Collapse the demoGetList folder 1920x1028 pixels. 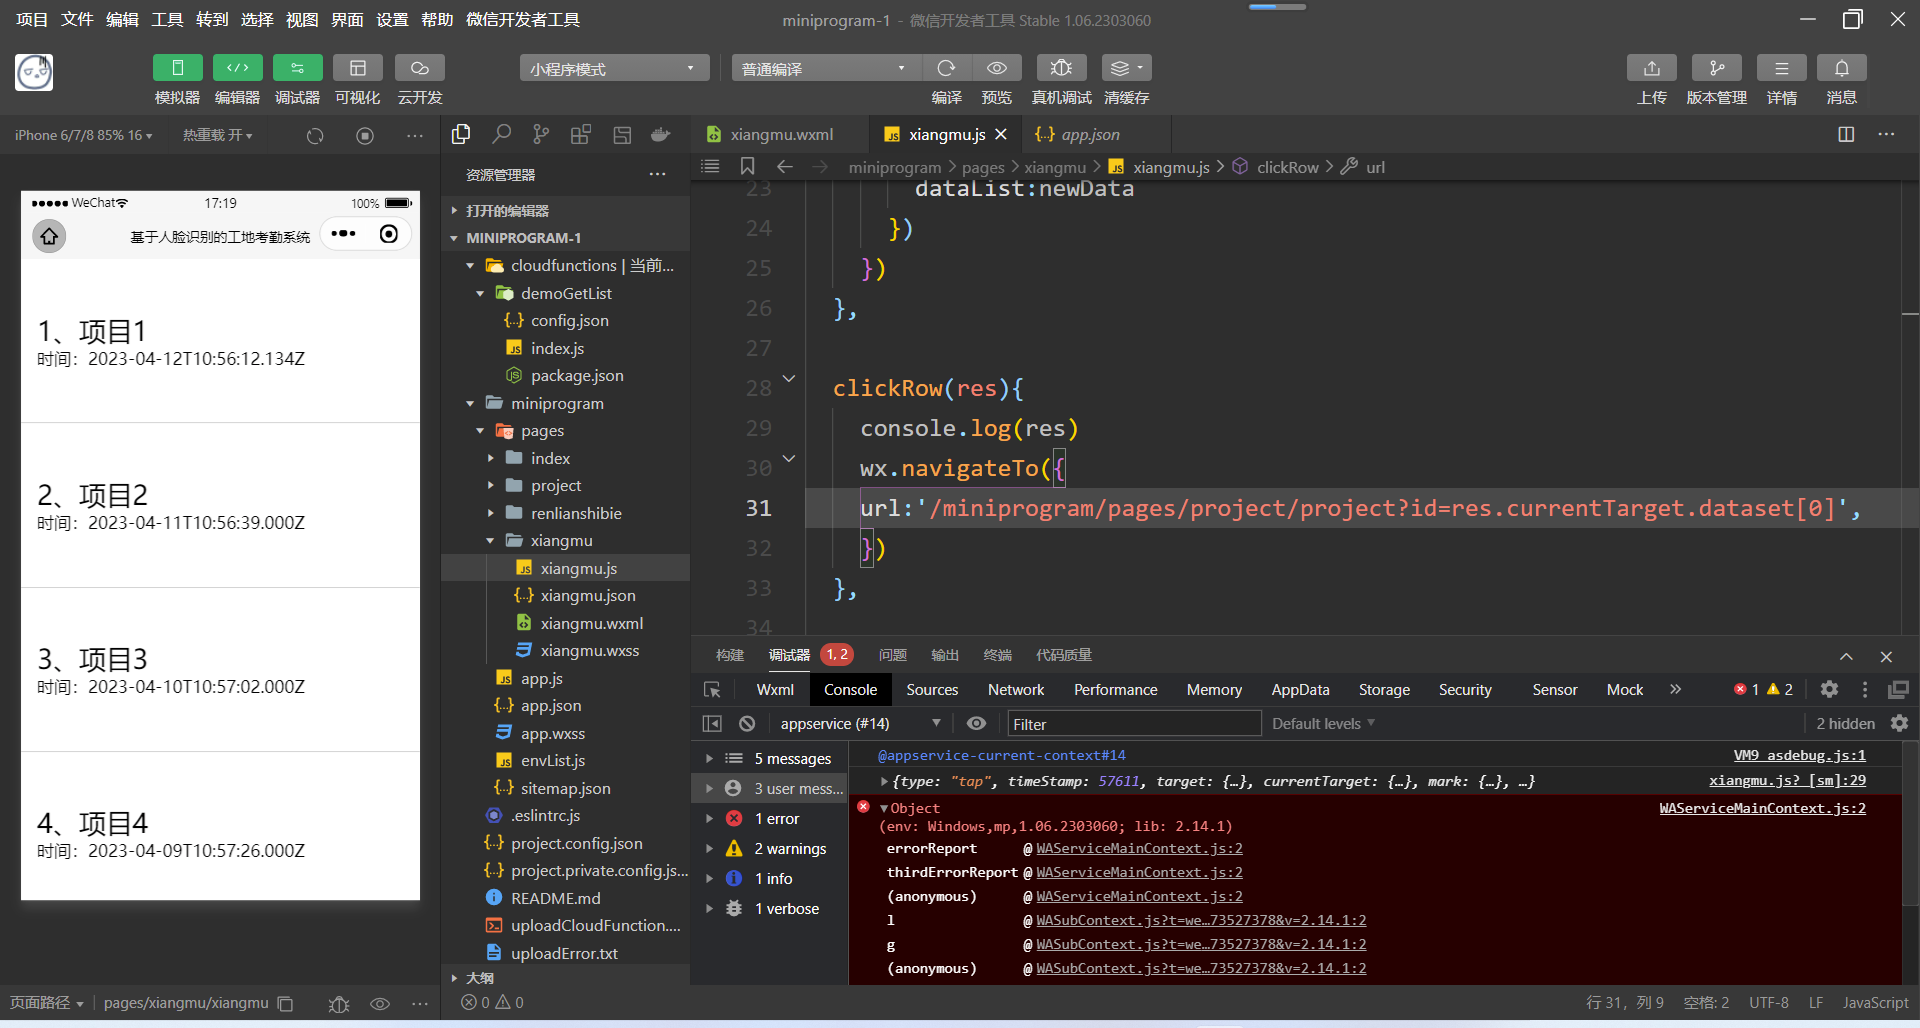click(480, 293)
